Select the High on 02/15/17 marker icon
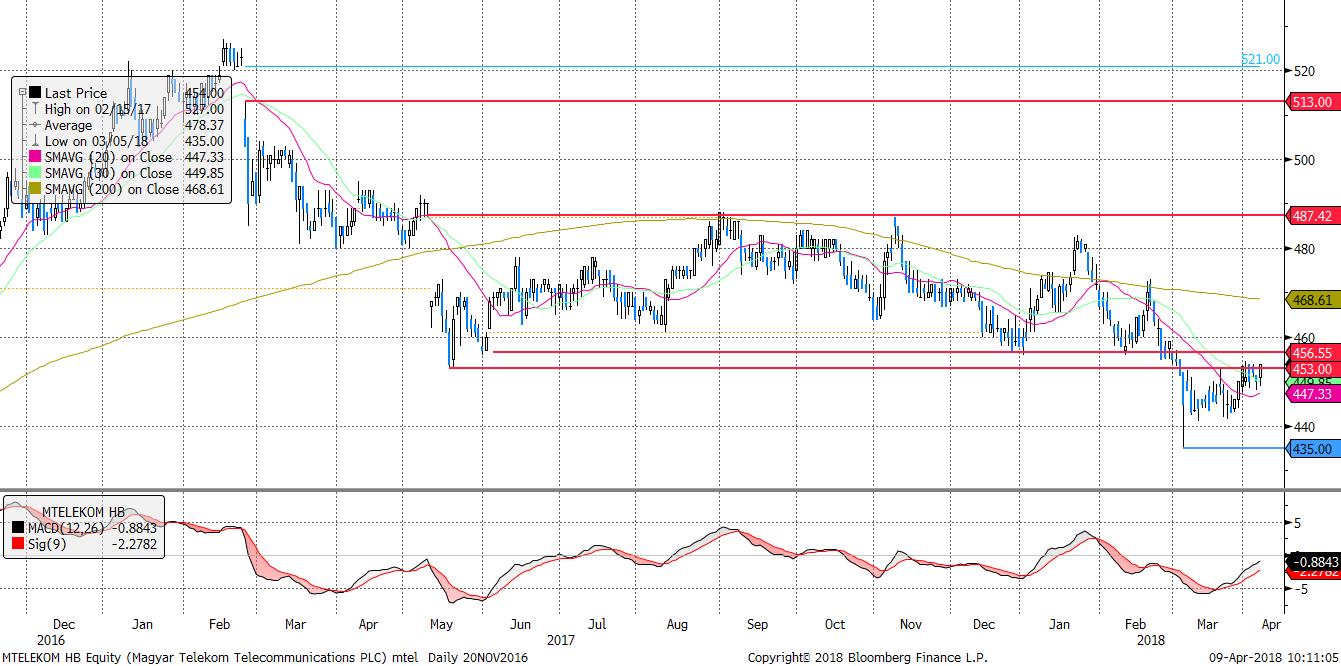The image size is (1341, 666). (35, 109)
